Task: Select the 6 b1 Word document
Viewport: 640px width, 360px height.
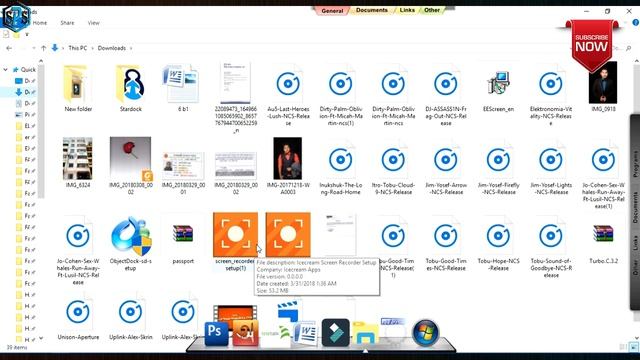Action: [x=183, y=88]
